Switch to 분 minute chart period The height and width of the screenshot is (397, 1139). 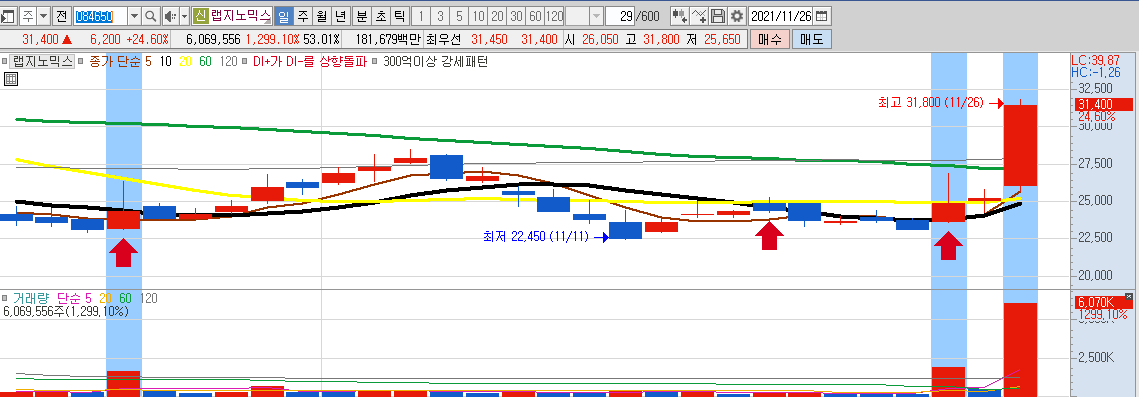[361, 15]
